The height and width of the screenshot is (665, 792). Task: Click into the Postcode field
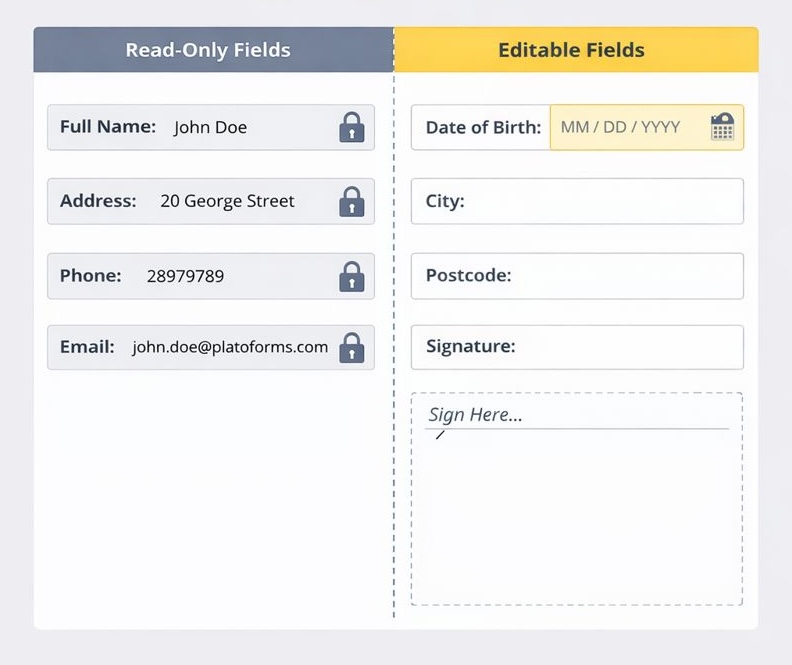click(620, 275)
